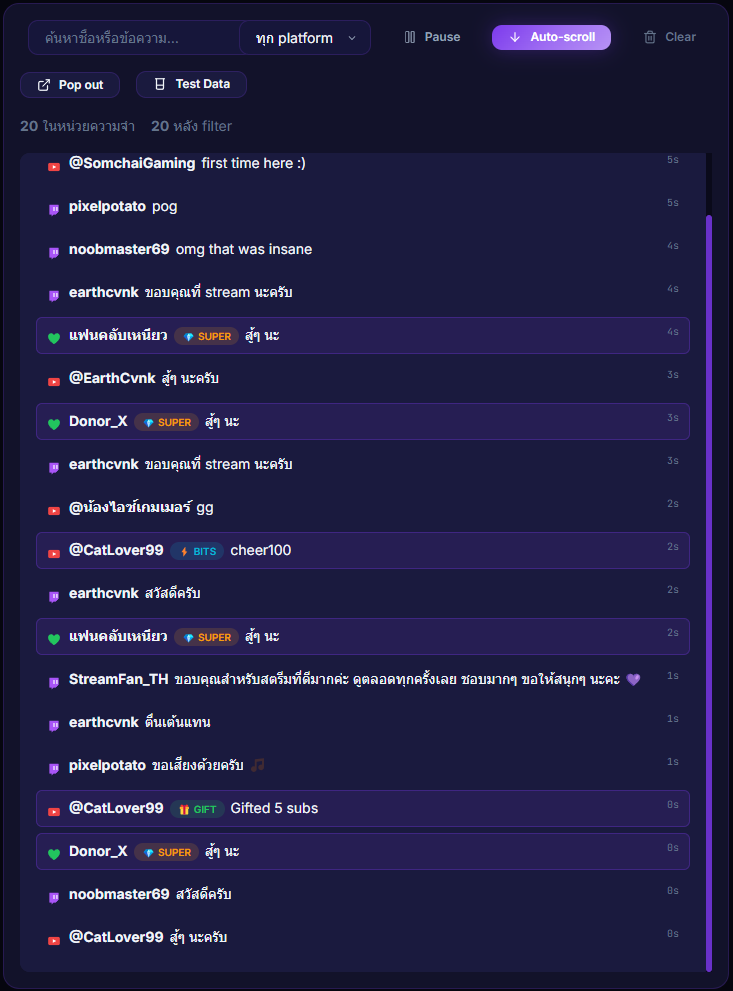This screenshot has height=991, width=733.
Task: Disable the Auto-scroll toggle
Action: 551,36
